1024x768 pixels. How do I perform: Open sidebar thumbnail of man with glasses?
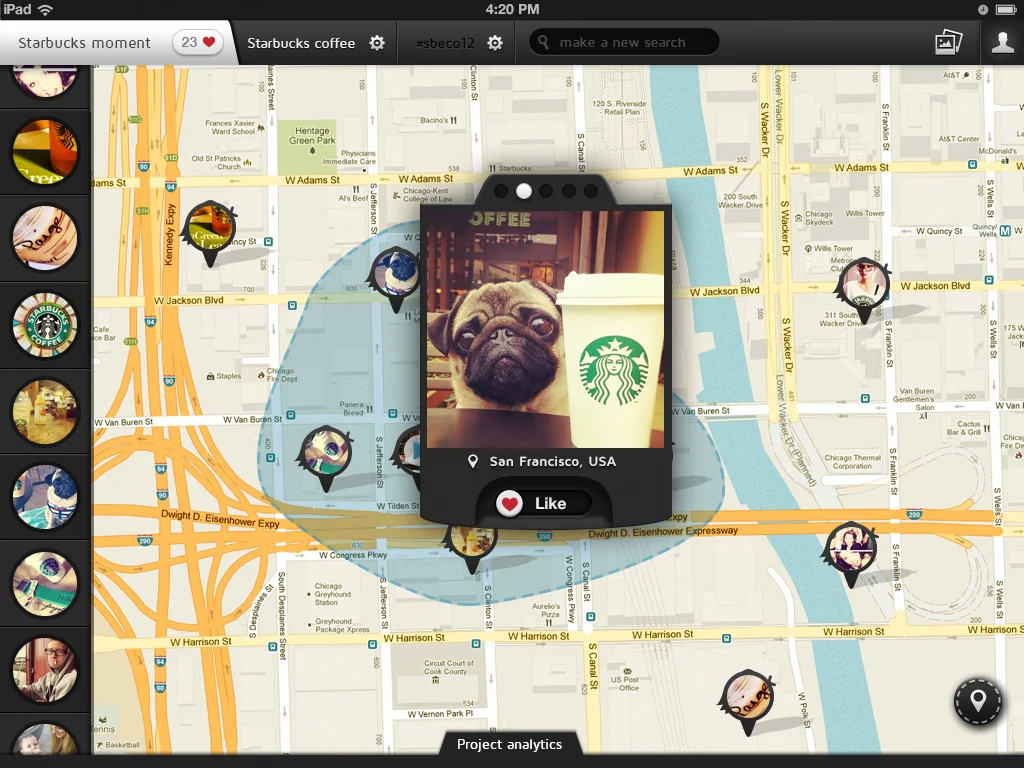click(x=45, y=671)
